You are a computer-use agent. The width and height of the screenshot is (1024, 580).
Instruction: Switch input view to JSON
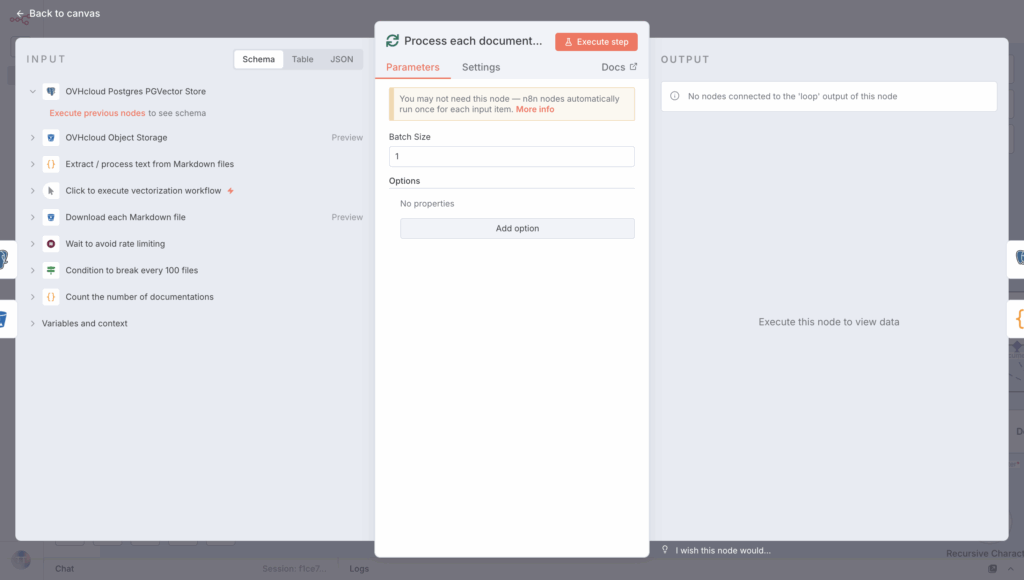coord(342,59)
